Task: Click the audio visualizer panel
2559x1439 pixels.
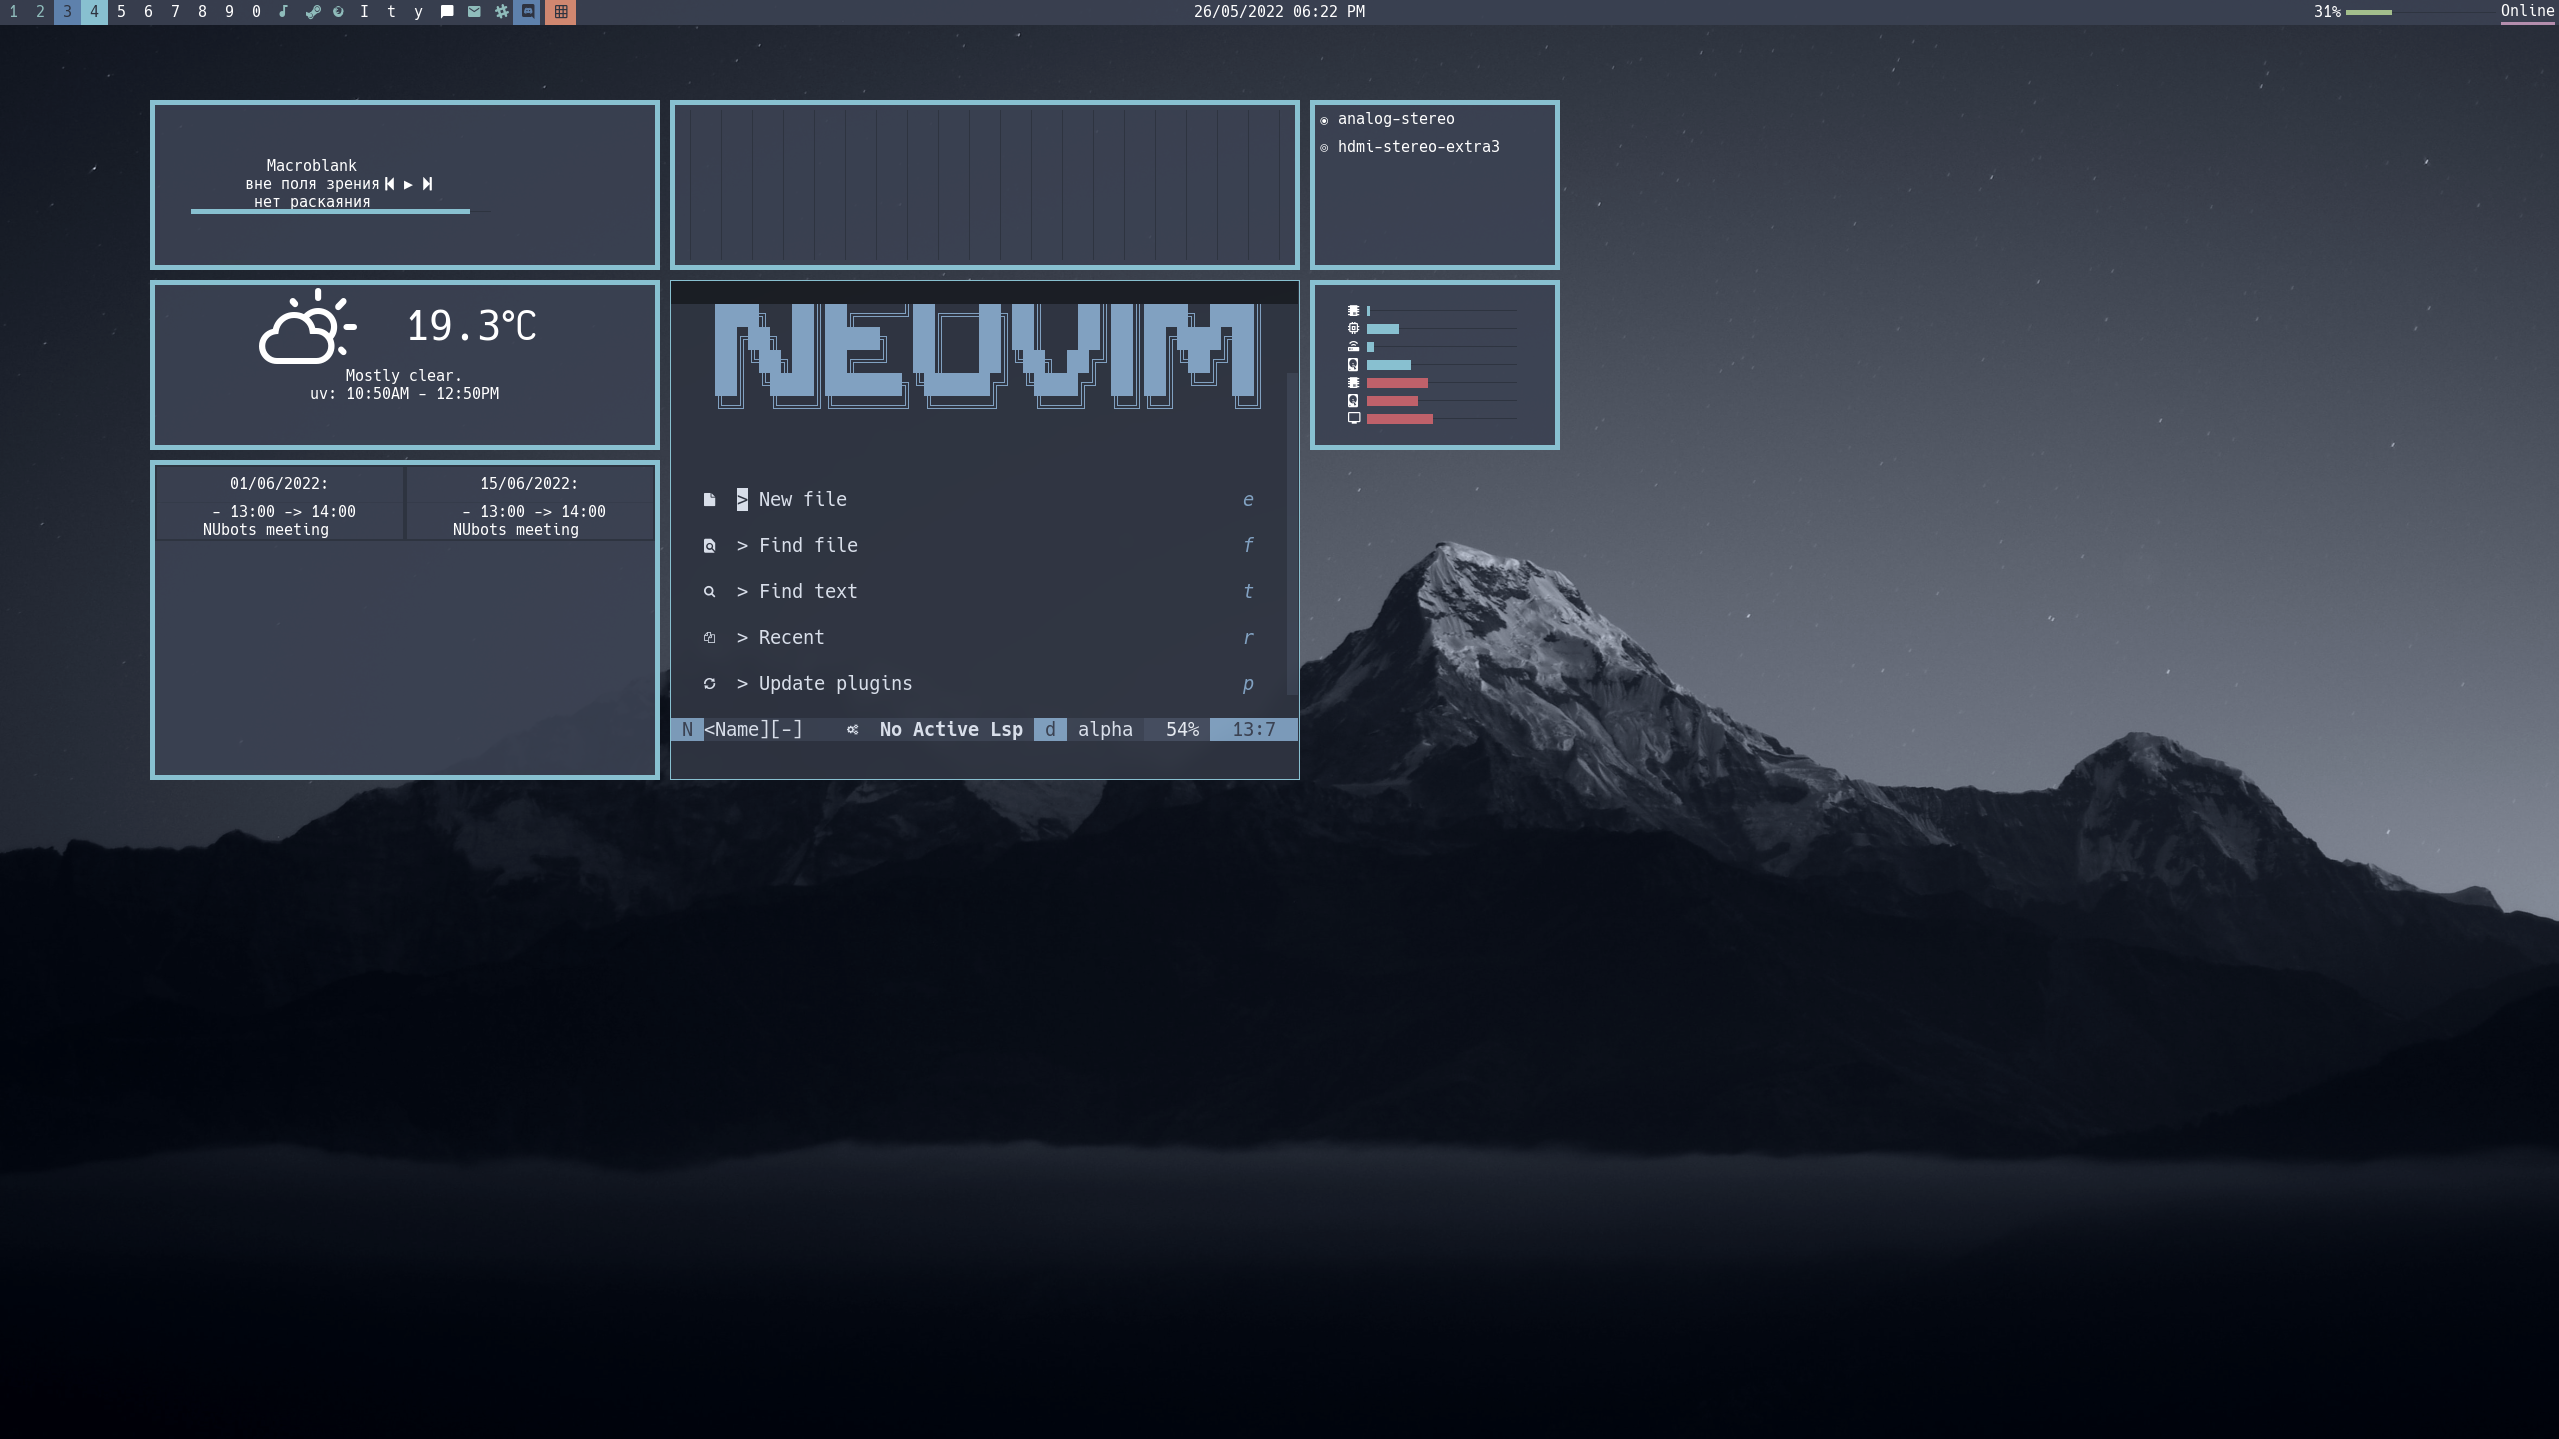Action: [x=985, y=185]
